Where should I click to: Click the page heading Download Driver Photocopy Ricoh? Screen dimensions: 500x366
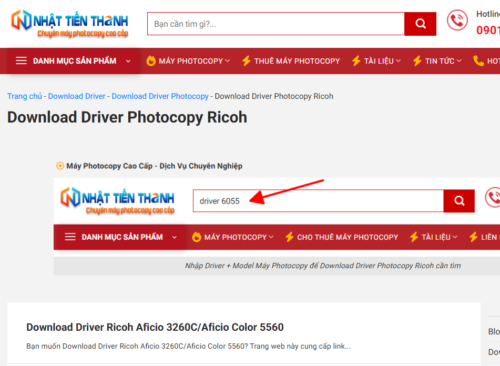[x=127, y=117]
